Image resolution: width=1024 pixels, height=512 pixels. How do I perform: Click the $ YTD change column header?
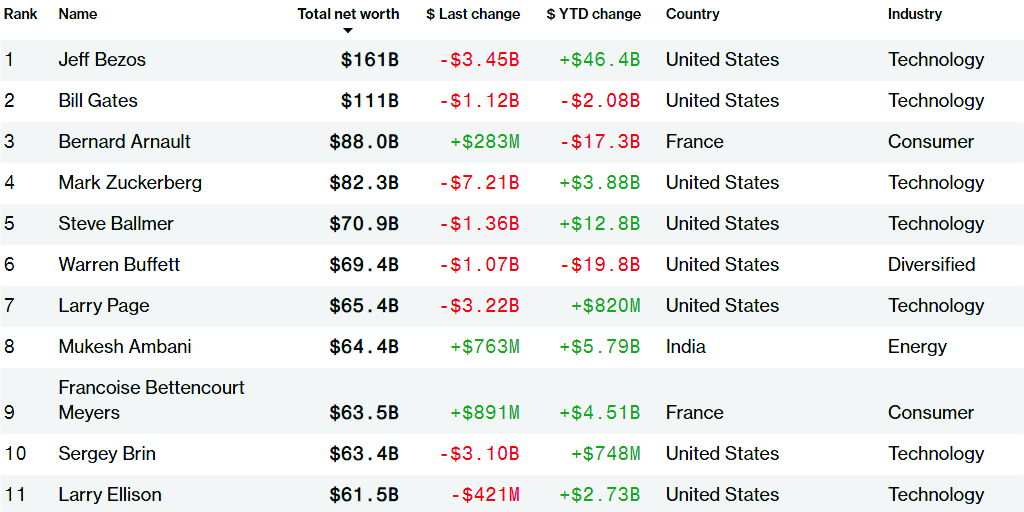(x=593, y=14)
